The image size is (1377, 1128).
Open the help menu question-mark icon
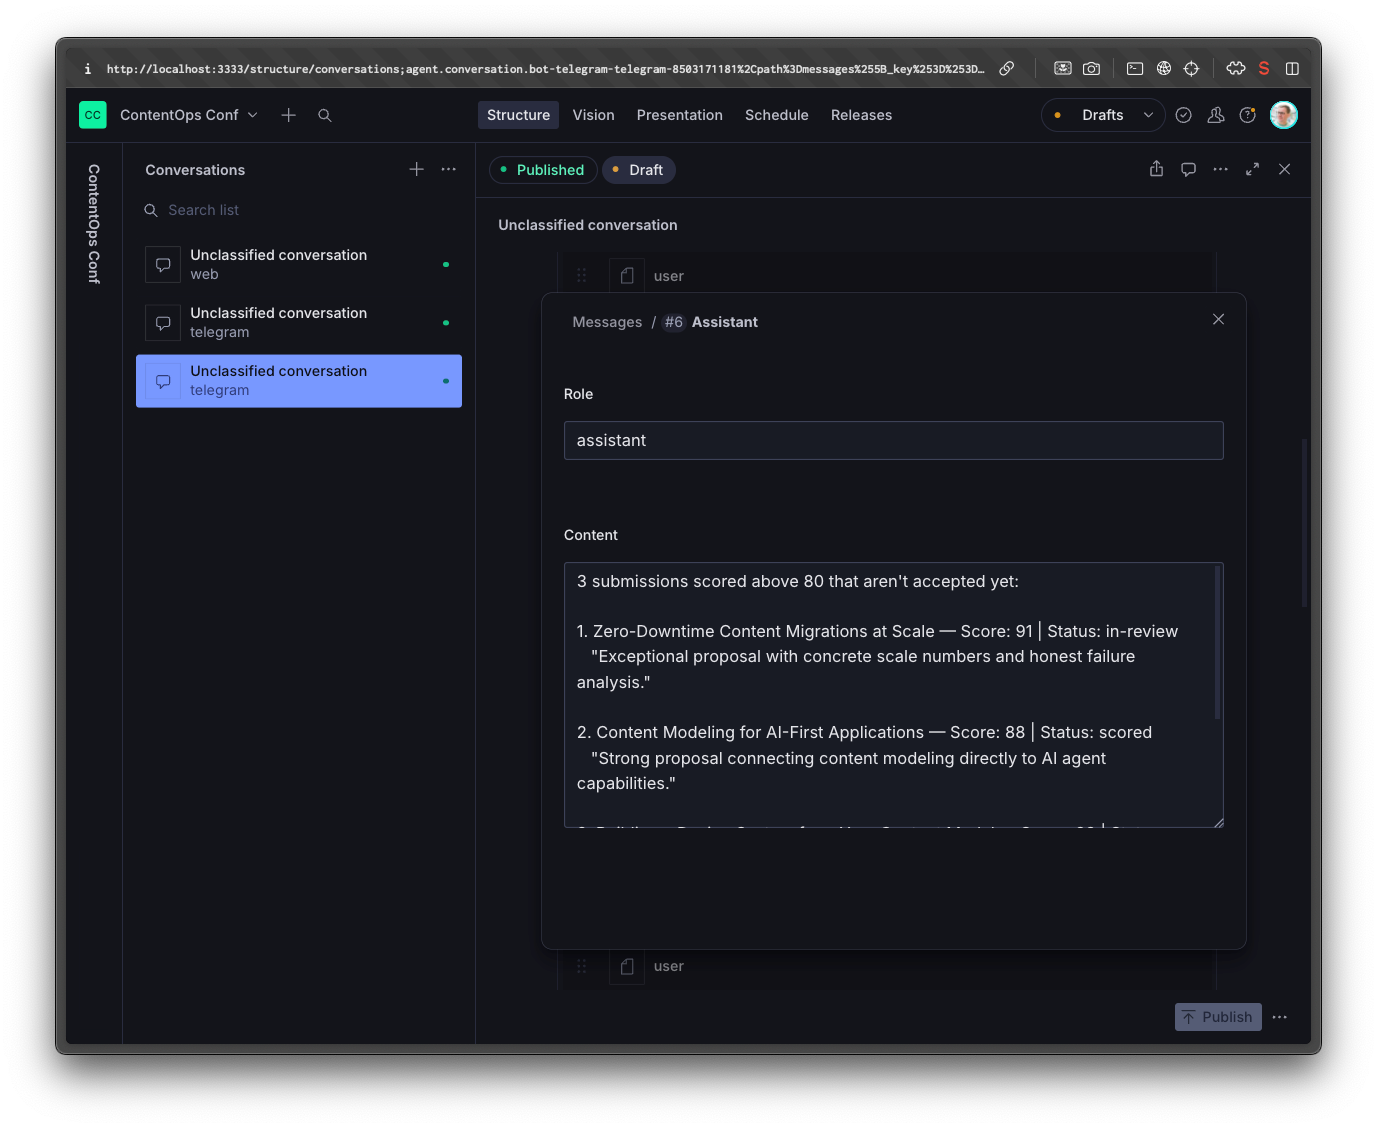pos(1247,115)
